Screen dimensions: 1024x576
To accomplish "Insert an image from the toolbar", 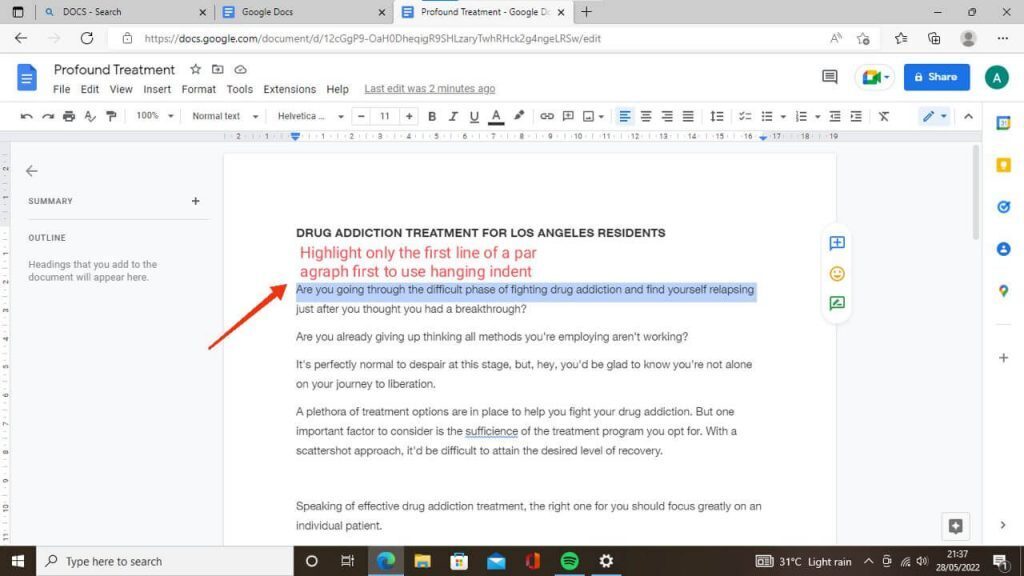I will [589, 116].
